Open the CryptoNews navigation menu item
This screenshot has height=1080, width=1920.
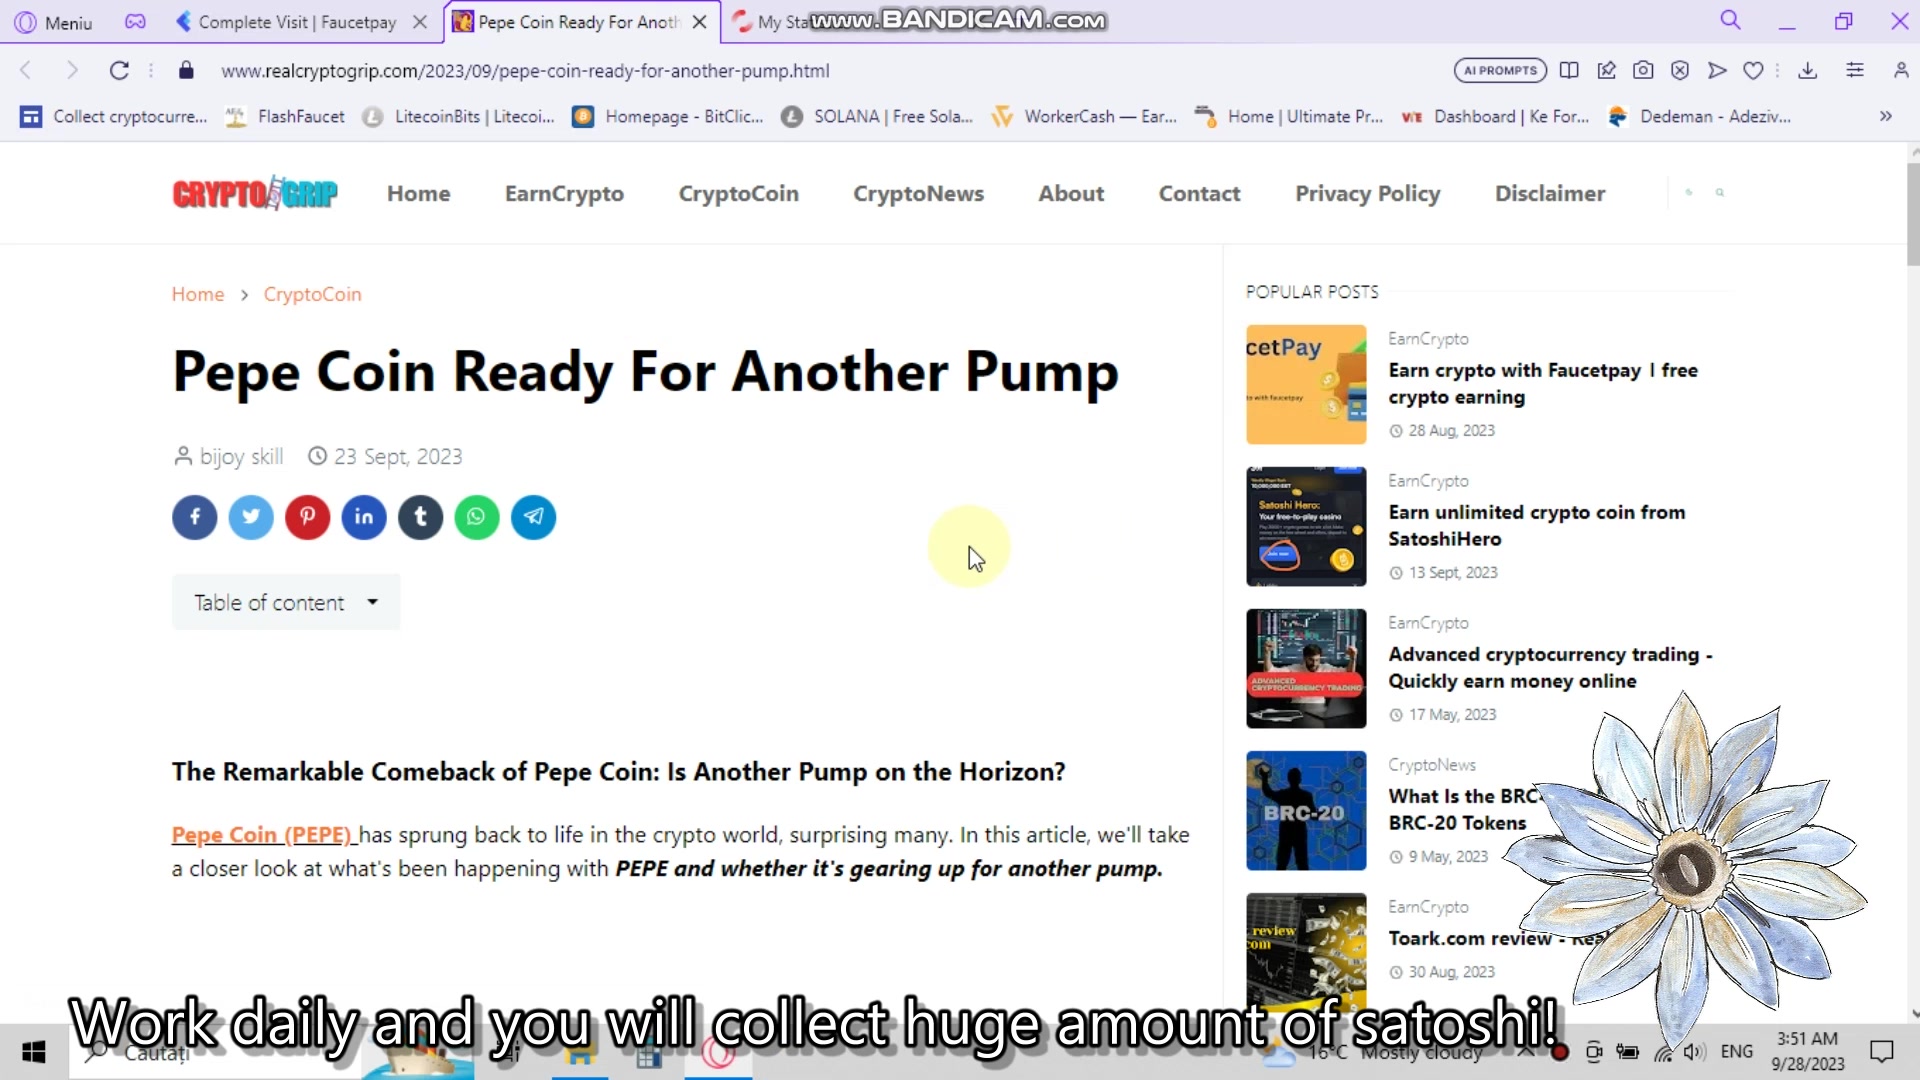[x=918, y=193]
